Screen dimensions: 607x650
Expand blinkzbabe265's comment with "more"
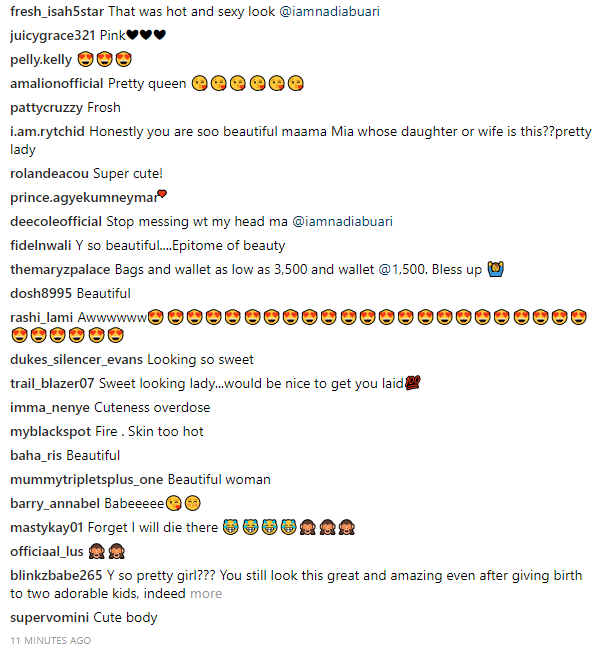coord(206,594)
